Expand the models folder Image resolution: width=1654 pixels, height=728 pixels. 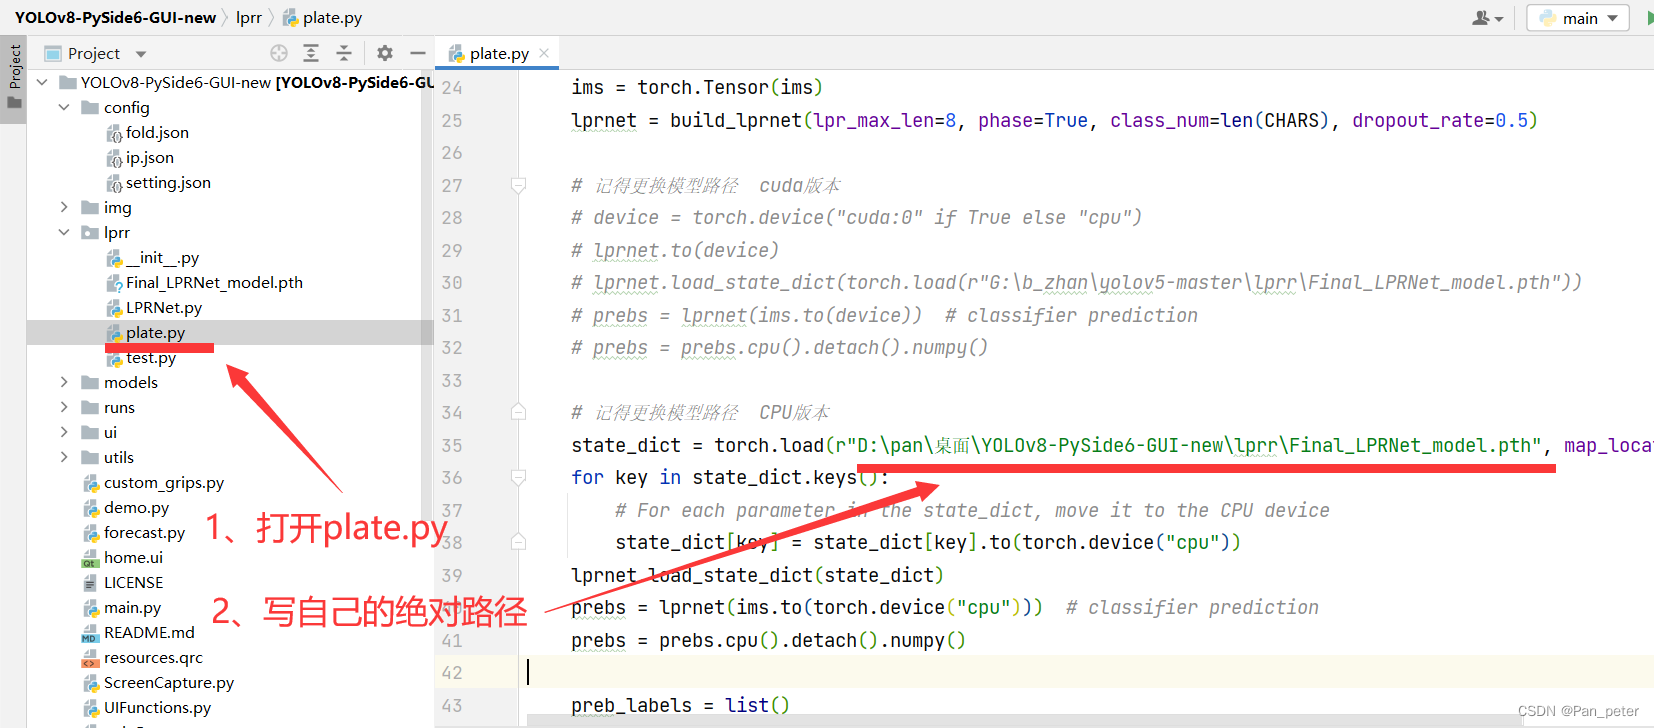click(64, 382)
